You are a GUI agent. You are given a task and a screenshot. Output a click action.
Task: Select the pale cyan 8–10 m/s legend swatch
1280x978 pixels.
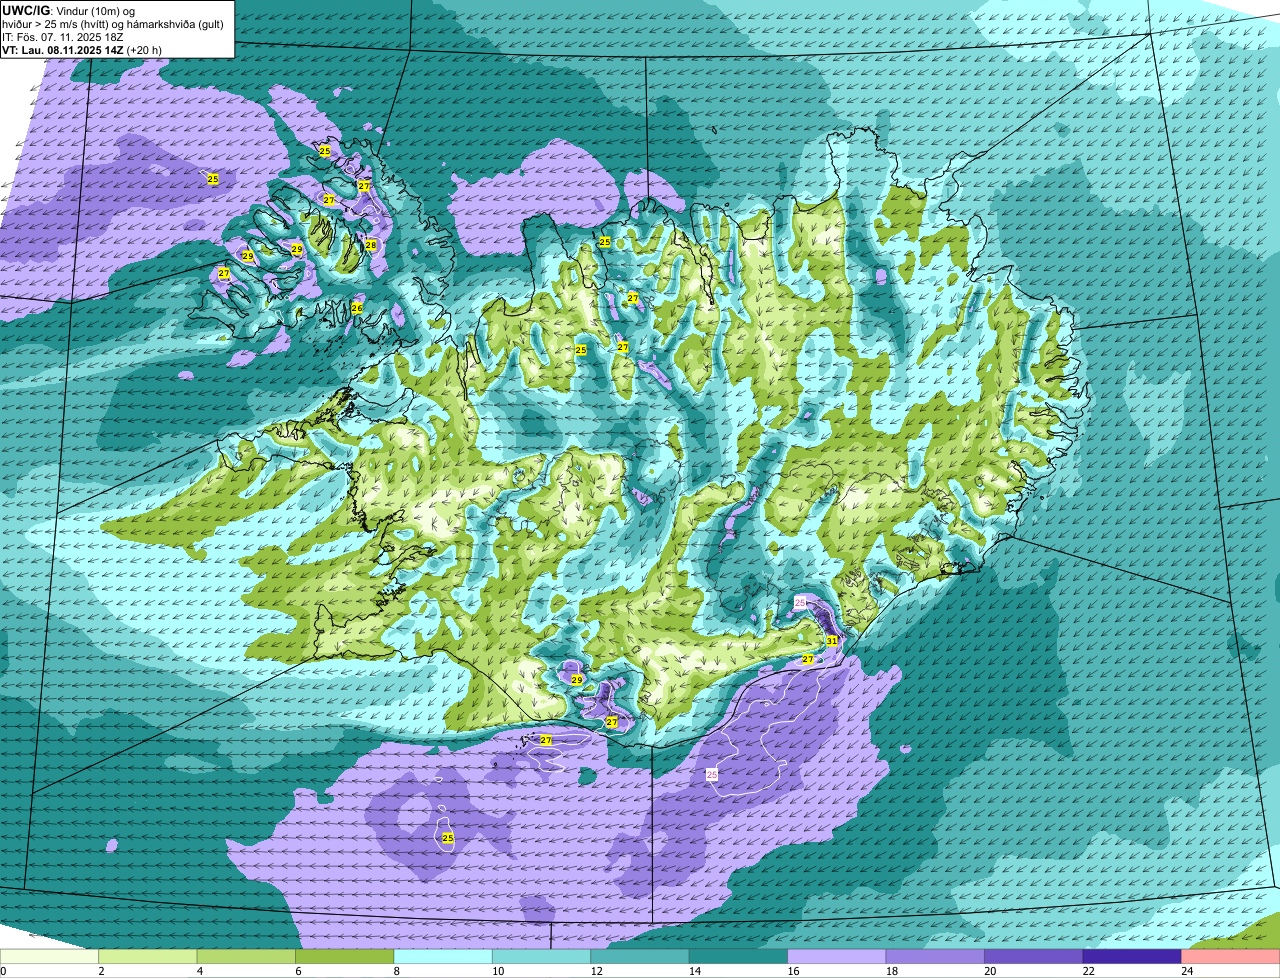tap(443, 956)
